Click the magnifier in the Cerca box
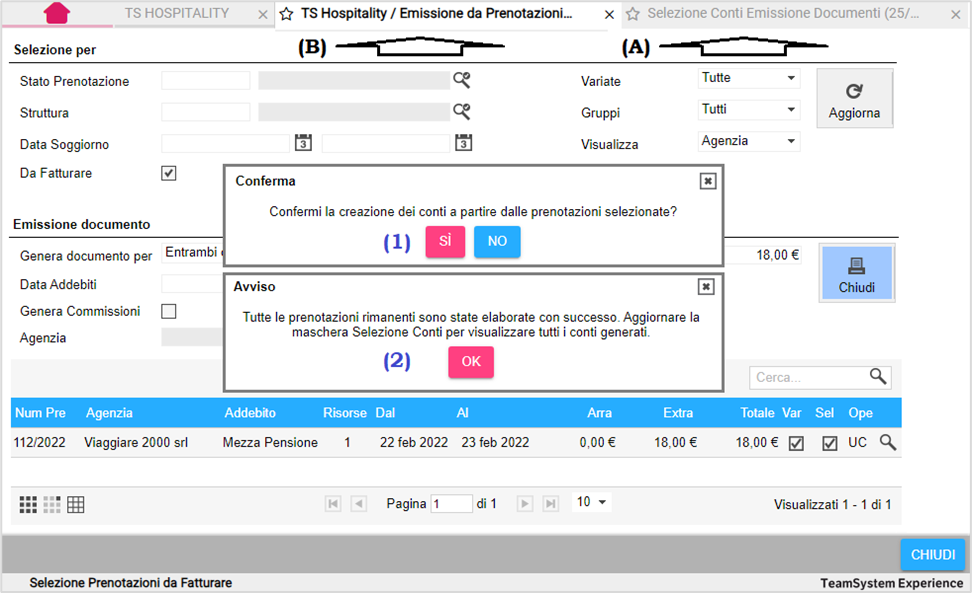Viewport: 972px width, 593px height. (x=878, y=376)
